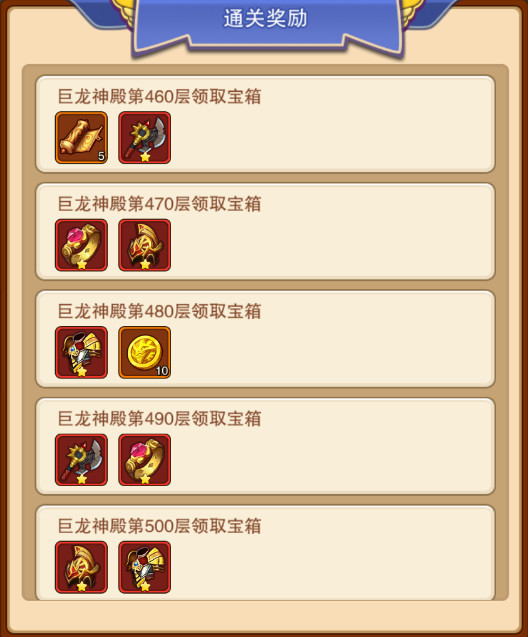This screenshot has height=637, width=528.
Task: Select the ruby ring in floor 490 rewards
Action: click(x=145, y=459)
